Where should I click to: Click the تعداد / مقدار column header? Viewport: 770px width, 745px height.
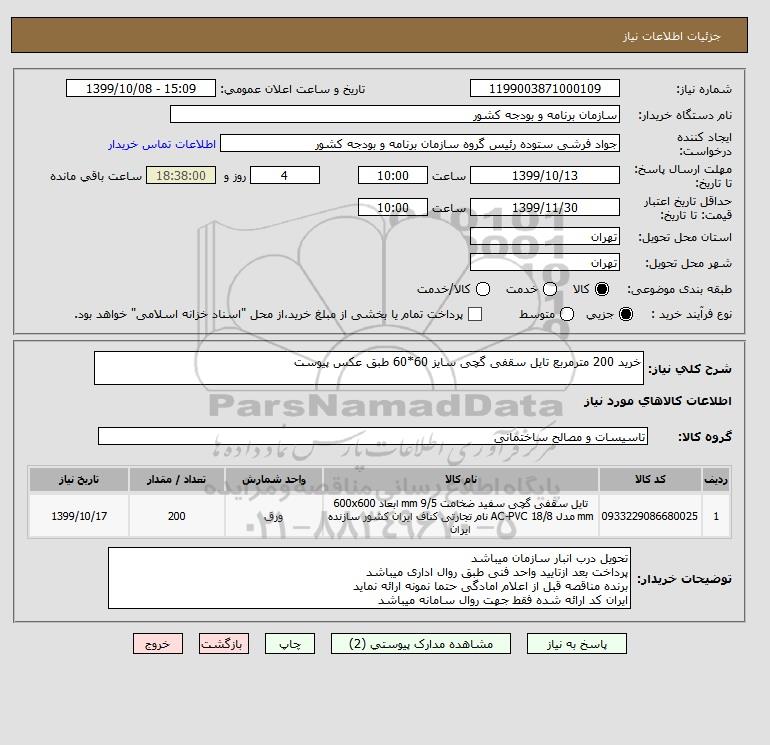[177, 479]
